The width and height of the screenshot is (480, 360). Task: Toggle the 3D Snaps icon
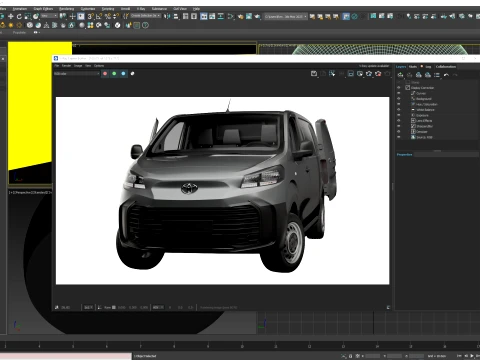[x=91, y=16]
